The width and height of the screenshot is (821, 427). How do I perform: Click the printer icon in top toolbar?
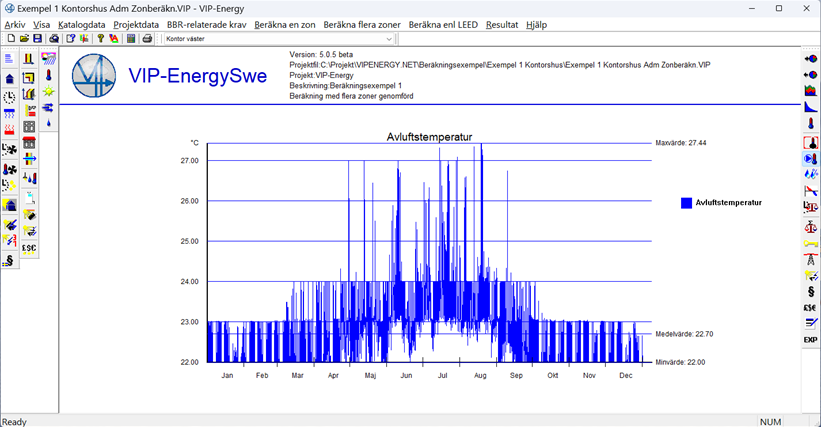click(147, 39)
